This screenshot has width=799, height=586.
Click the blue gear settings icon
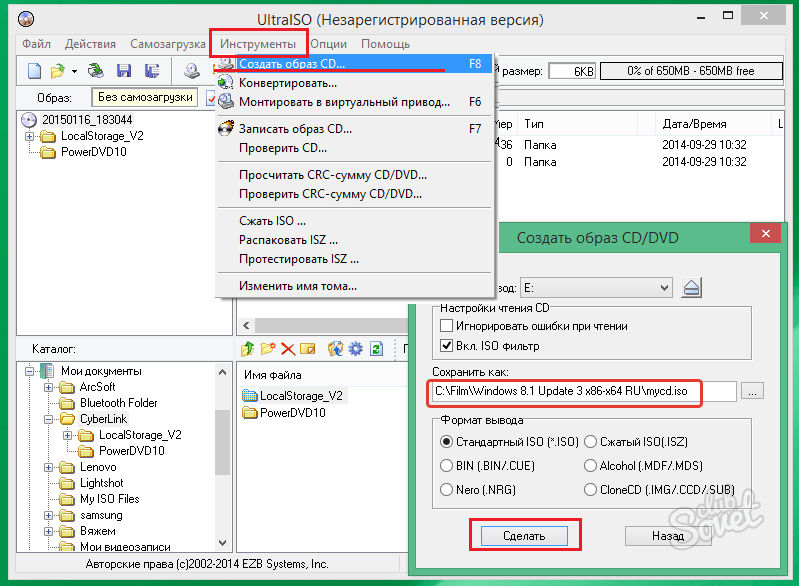pyautogui.click(x=356, y=349)
